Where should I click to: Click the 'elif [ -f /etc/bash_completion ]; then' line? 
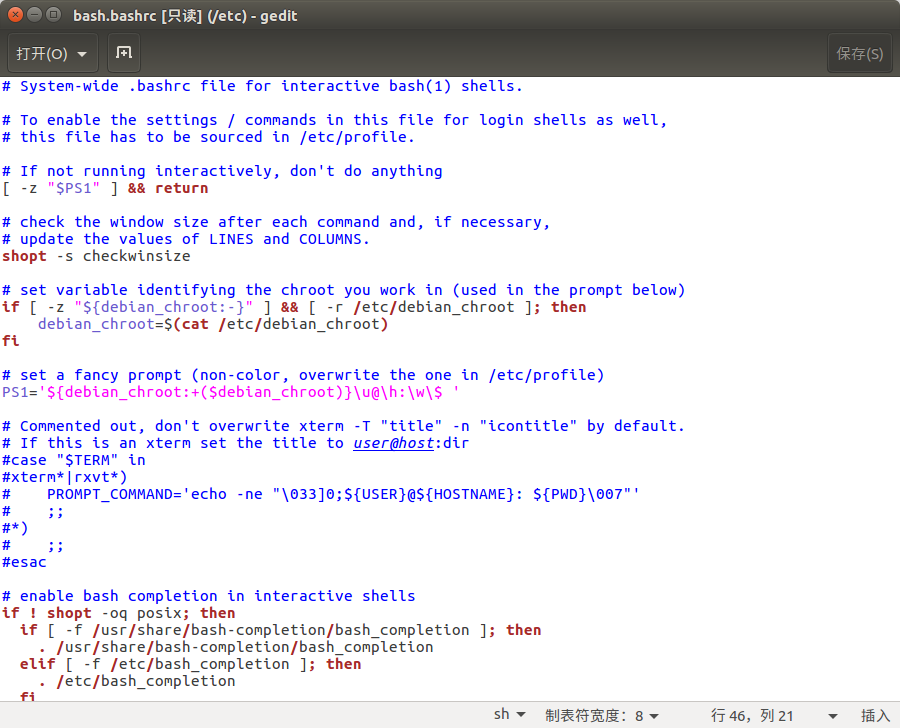click(191, 664)
